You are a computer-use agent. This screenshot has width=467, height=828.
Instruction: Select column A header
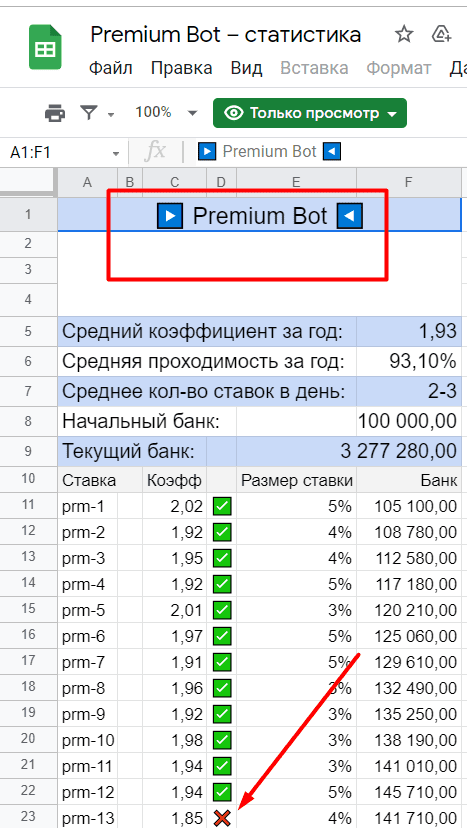(x=87, y=183)
